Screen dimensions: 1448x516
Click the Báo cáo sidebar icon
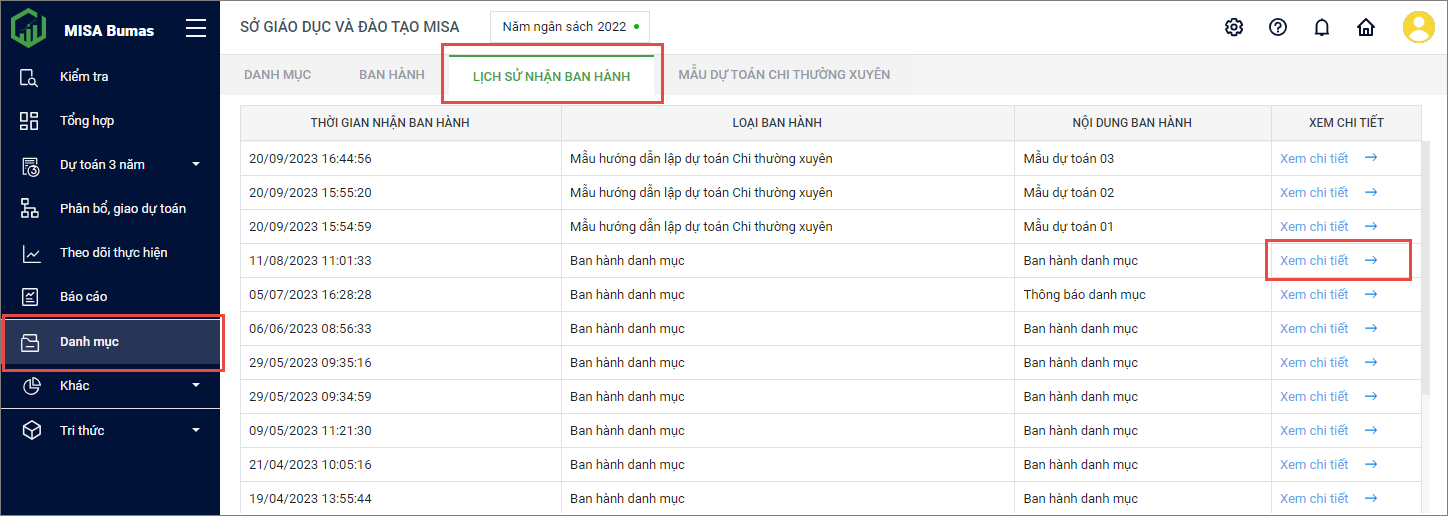click(30, 297)
